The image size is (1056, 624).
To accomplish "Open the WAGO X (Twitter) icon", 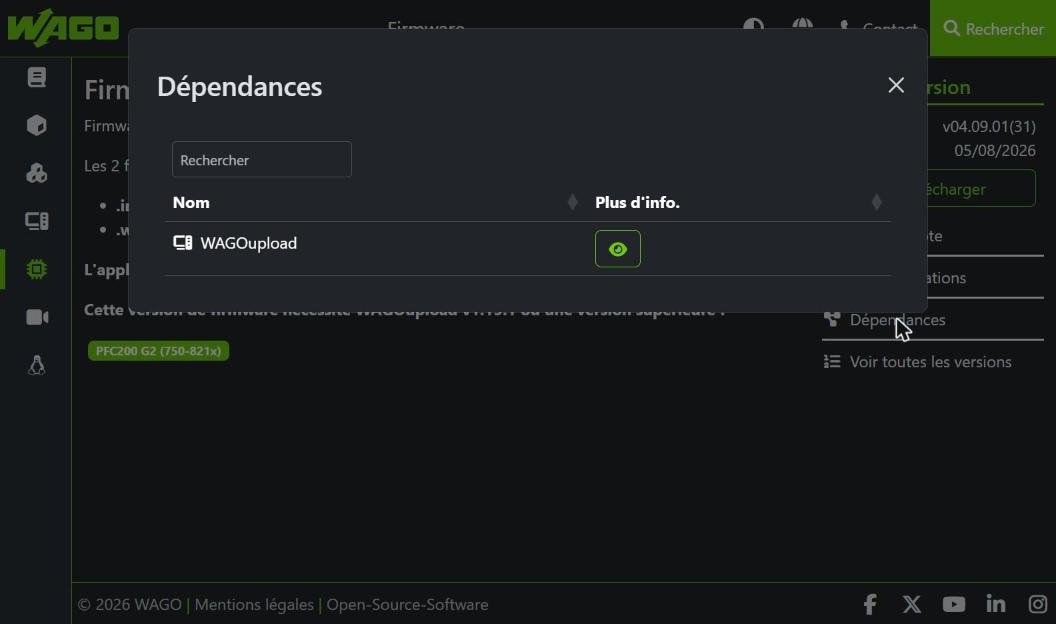I will coord(912,604).
